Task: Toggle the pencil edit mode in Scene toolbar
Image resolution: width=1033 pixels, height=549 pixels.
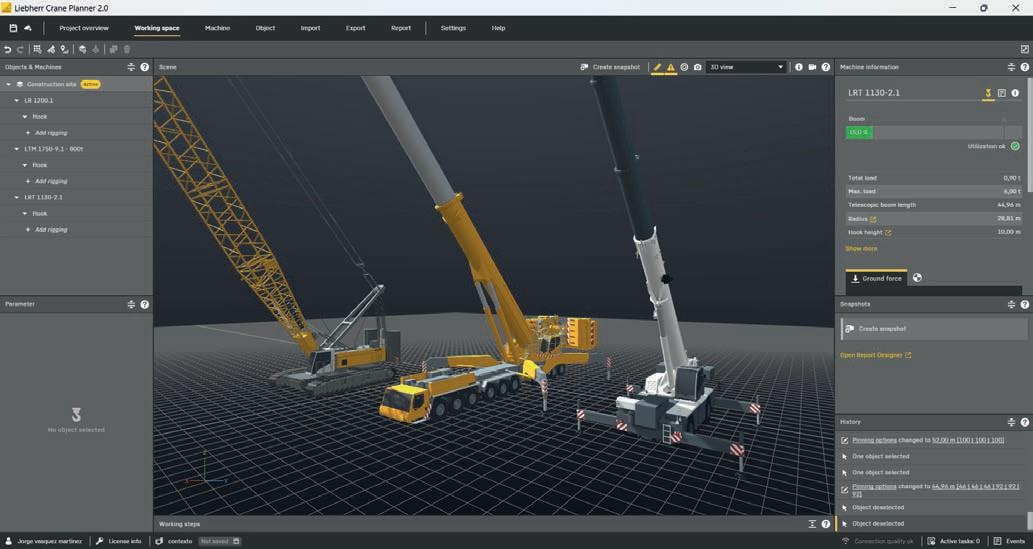Action: (x=657, y=67)
